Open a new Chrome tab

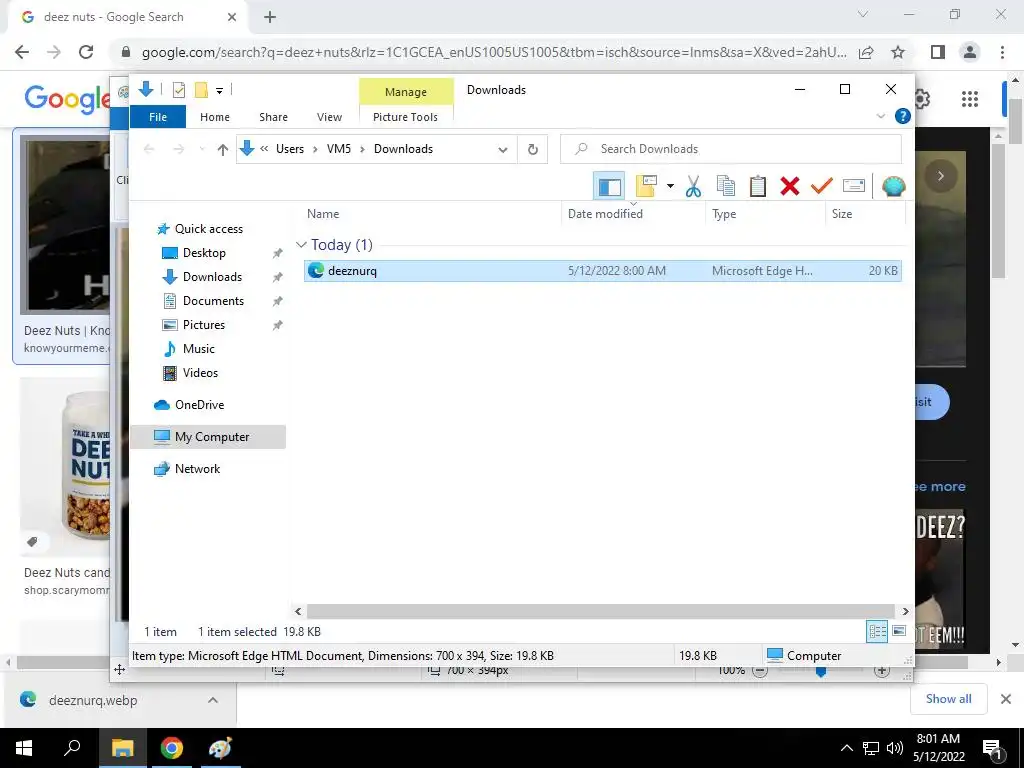270,17
